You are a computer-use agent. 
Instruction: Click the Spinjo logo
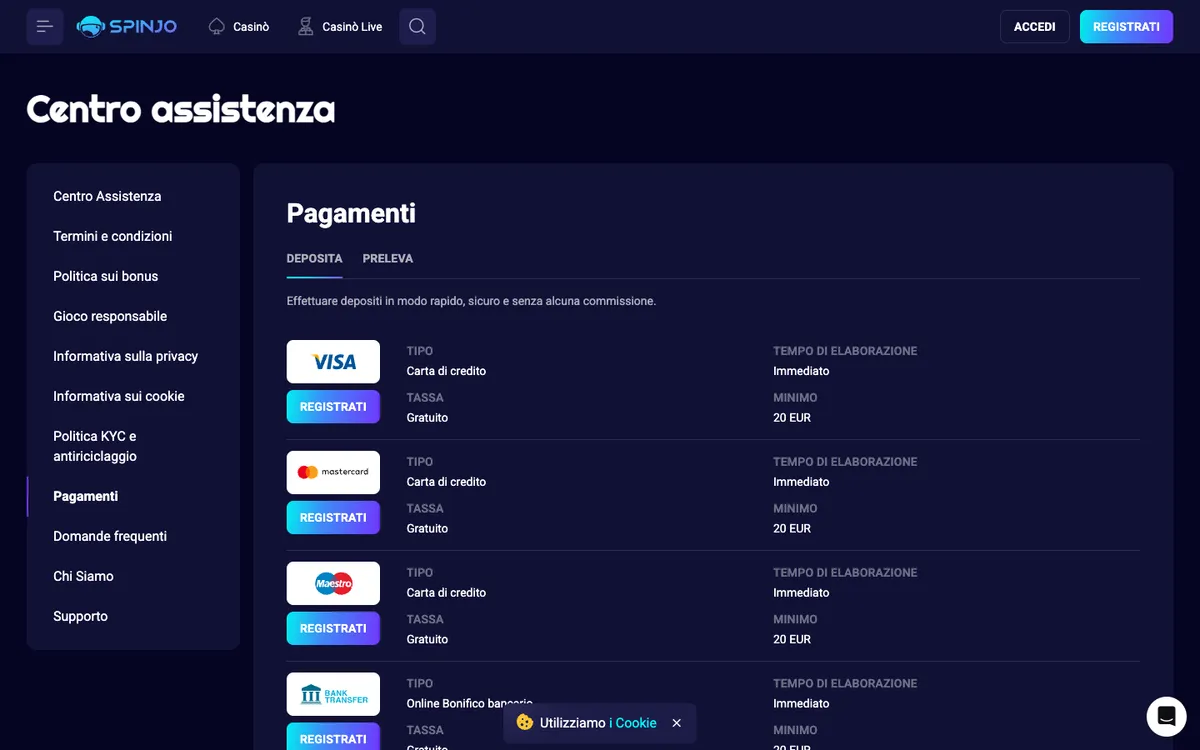(x=127, y=27)
